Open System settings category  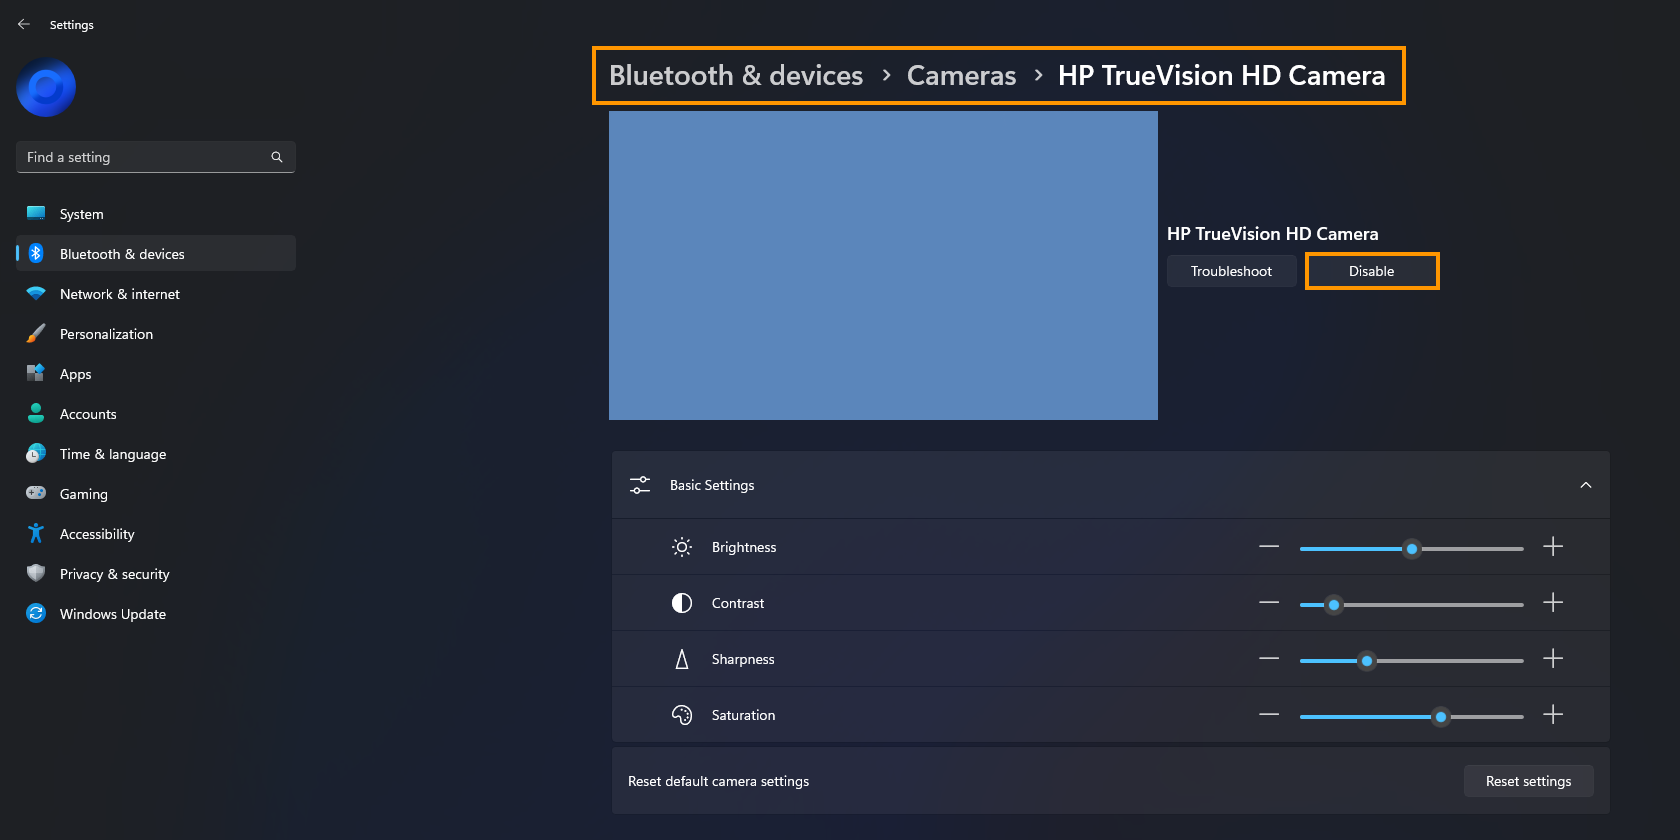click(x=156, y=214)
